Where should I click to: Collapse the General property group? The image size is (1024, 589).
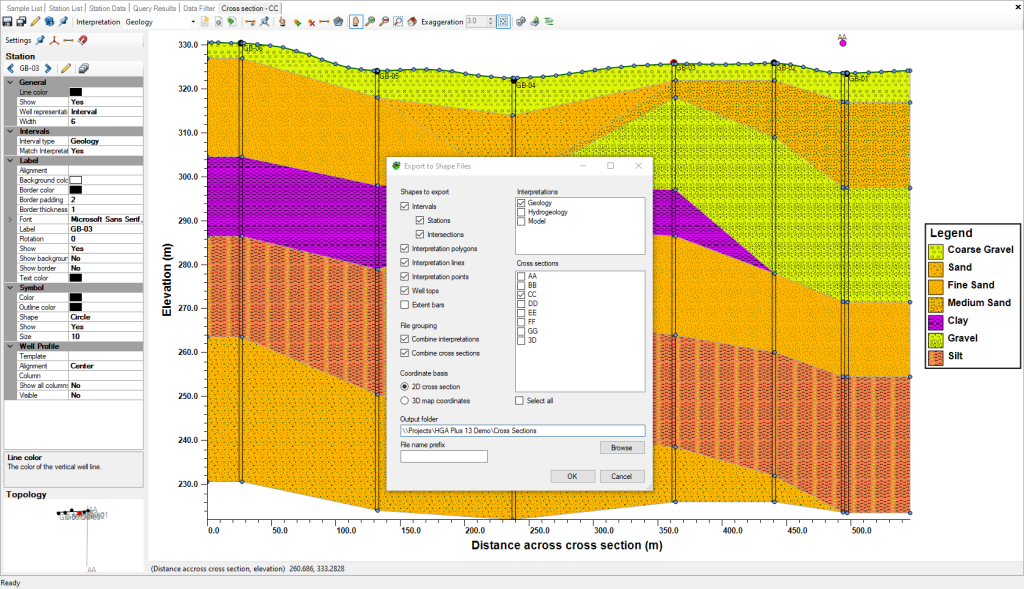click(9, 82)
